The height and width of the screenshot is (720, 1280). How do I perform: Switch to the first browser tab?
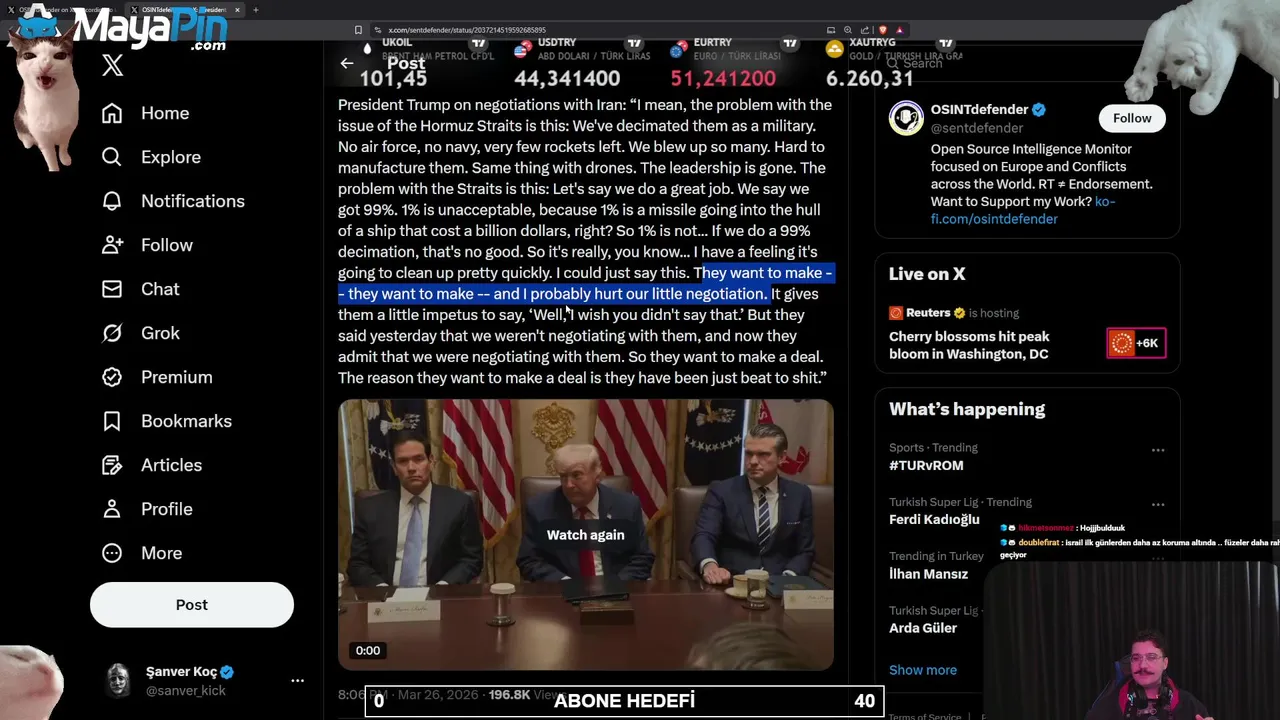tap(60, 10)
